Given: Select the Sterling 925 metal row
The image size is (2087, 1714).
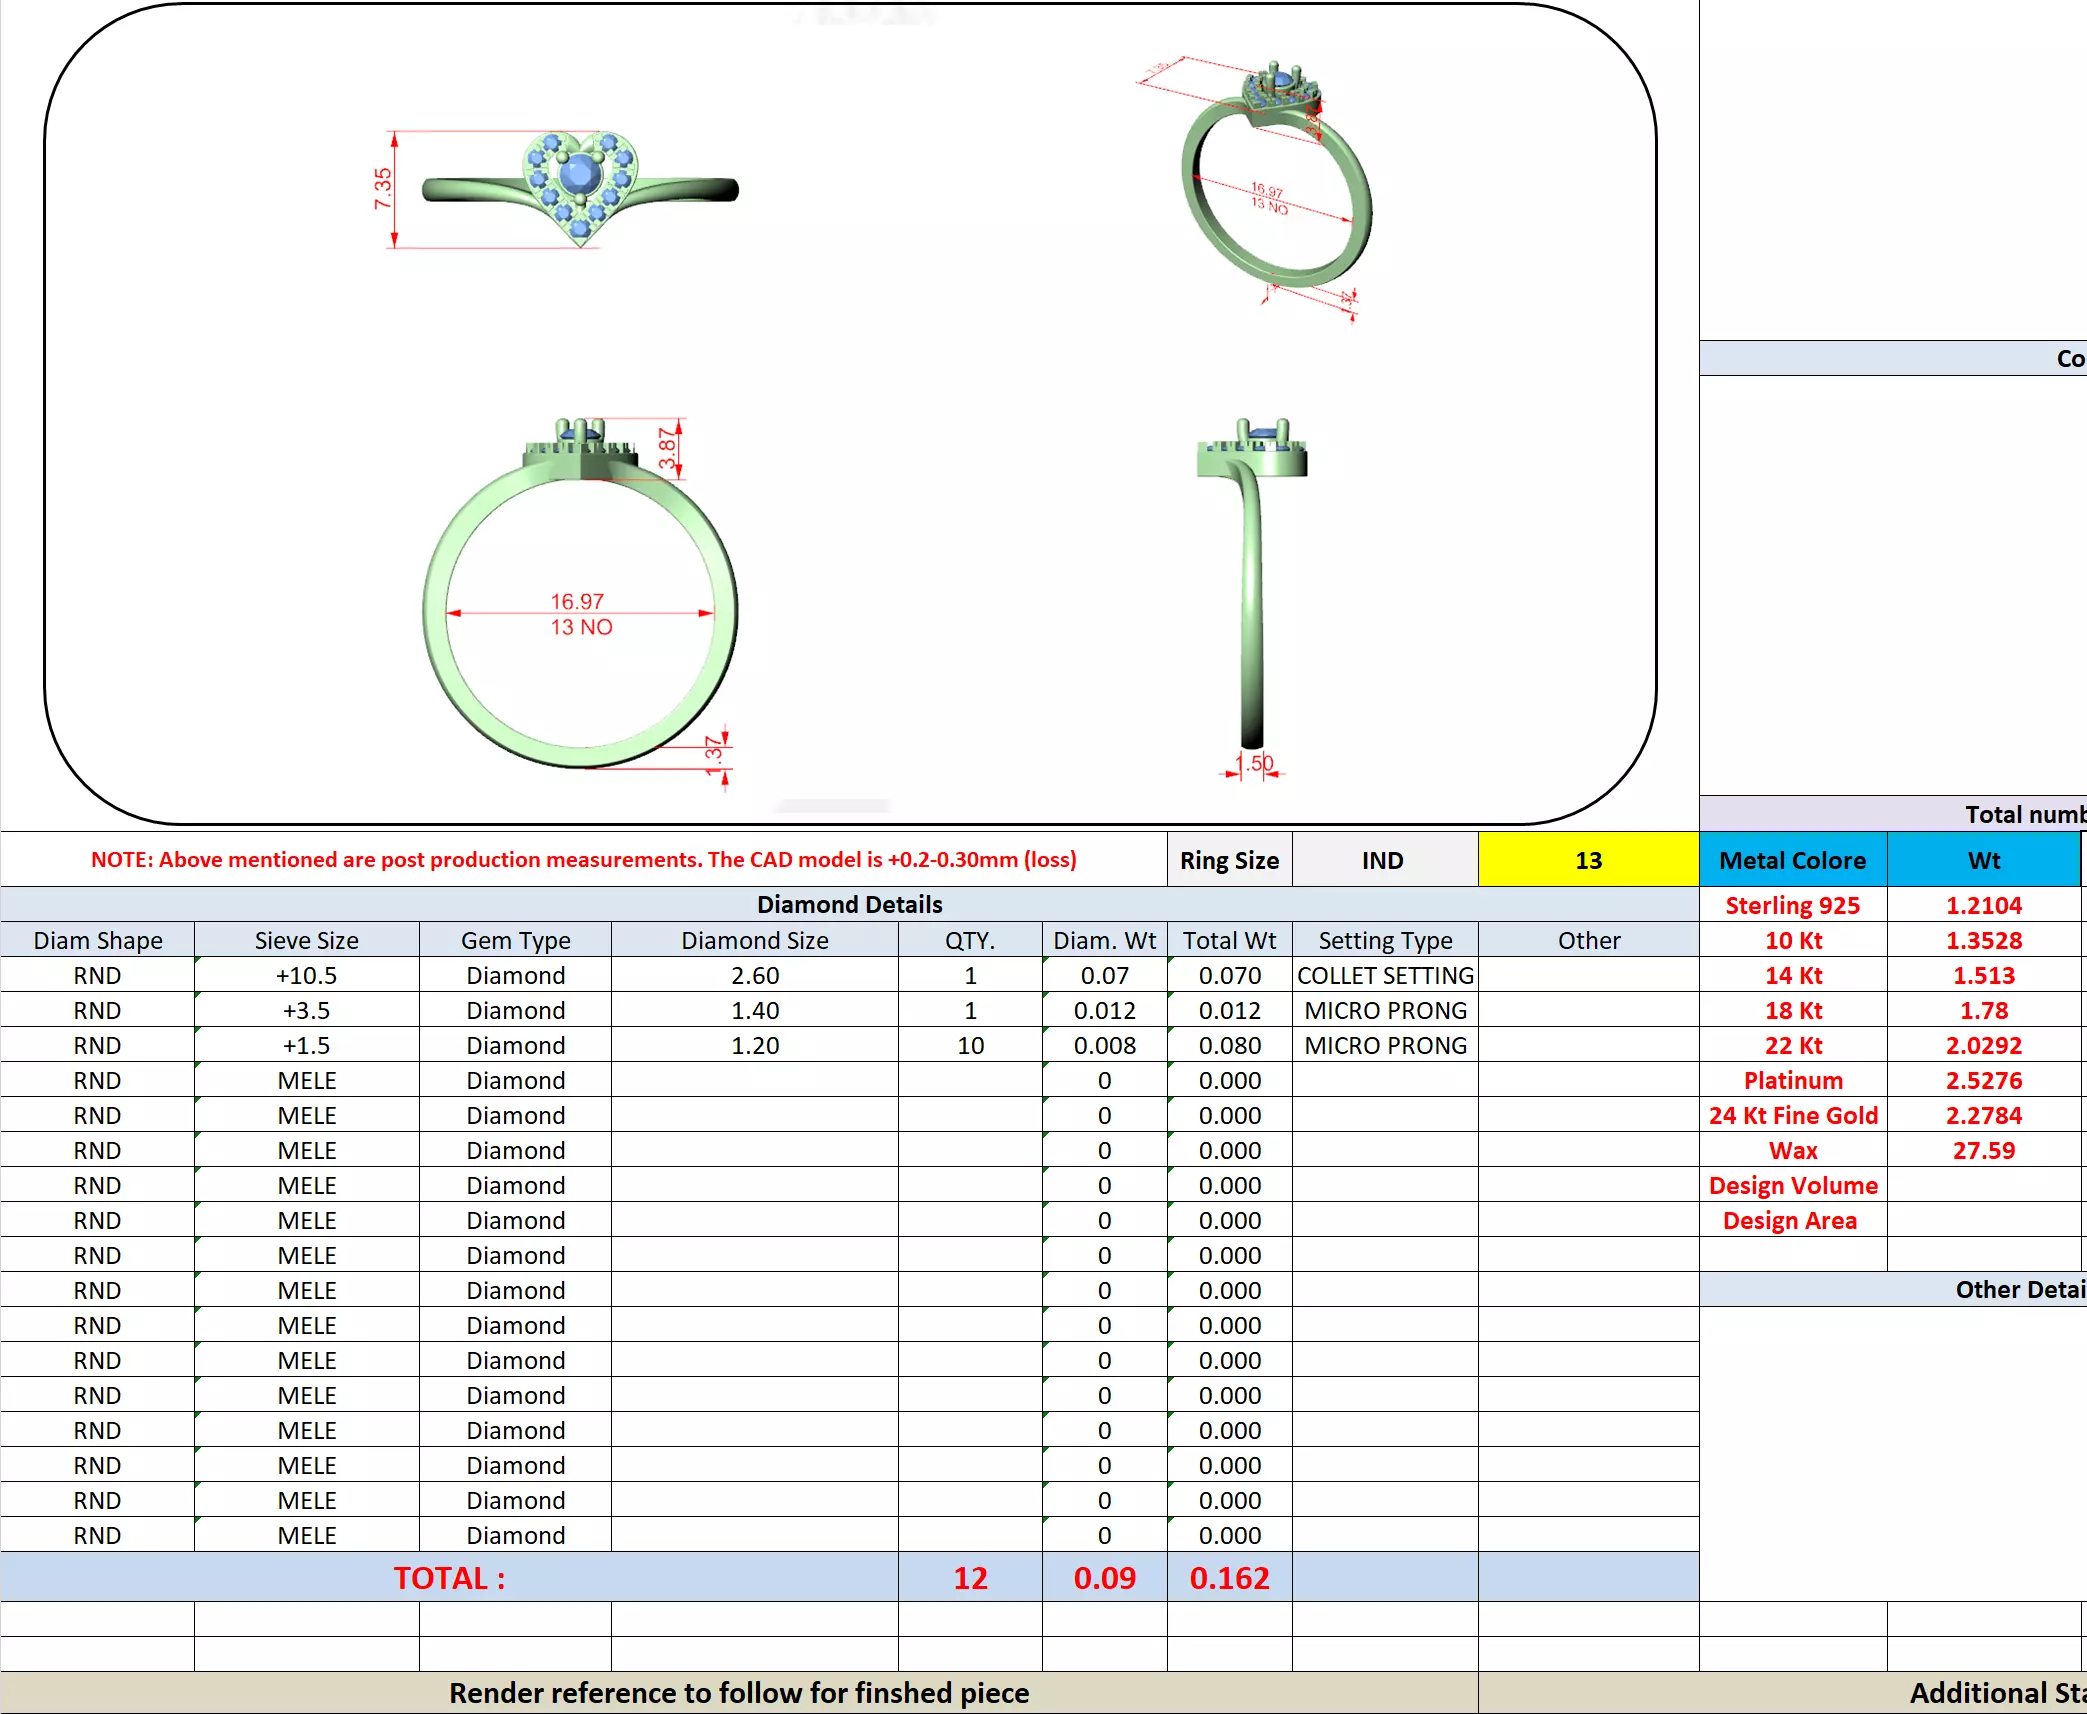Looking at the screenshot, I should coord(1792,905).
